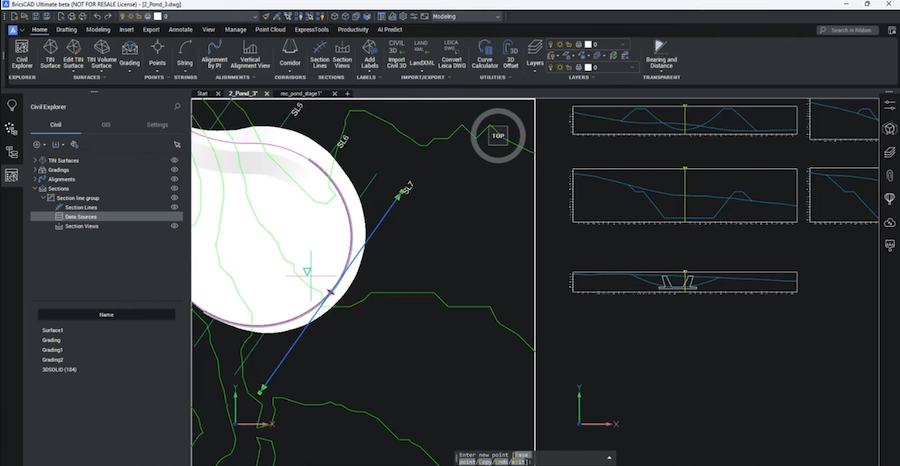Expand the Gradings tree node
This screenshot has width=900, height=466.
(36, 170)
